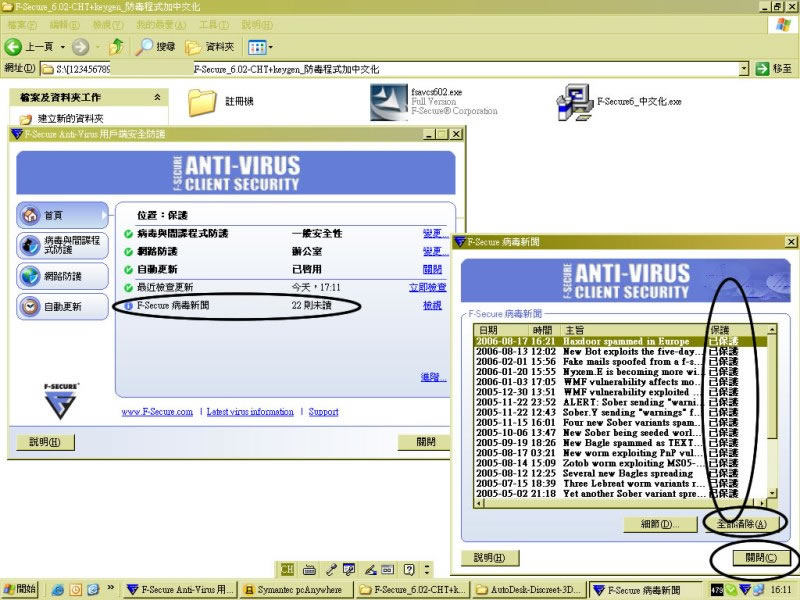Image resolution: width=800 pixels, height=600 pixels.
Task: Select the 'Nyxem.E is becoming more' news row
Action: 620,371
